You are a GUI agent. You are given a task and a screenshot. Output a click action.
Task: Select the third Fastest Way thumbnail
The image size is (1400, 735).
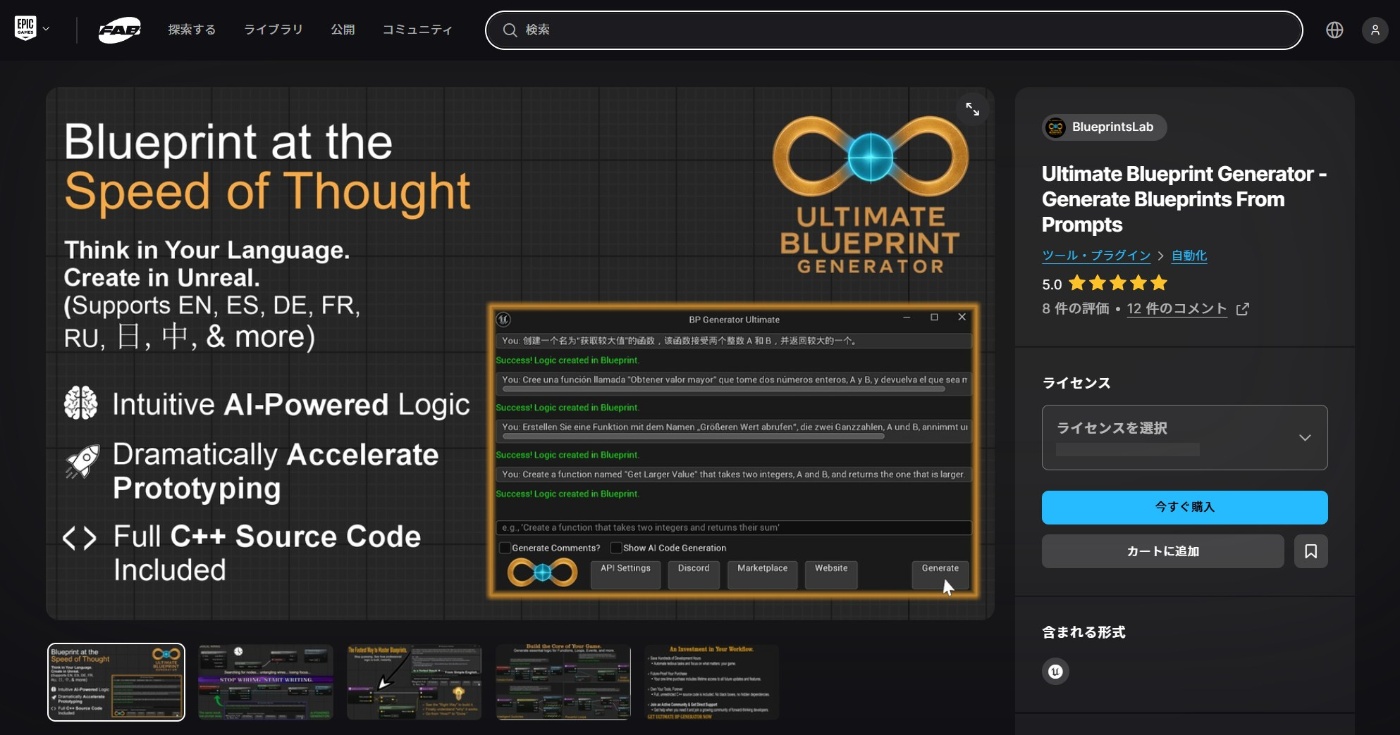point(414,682)
